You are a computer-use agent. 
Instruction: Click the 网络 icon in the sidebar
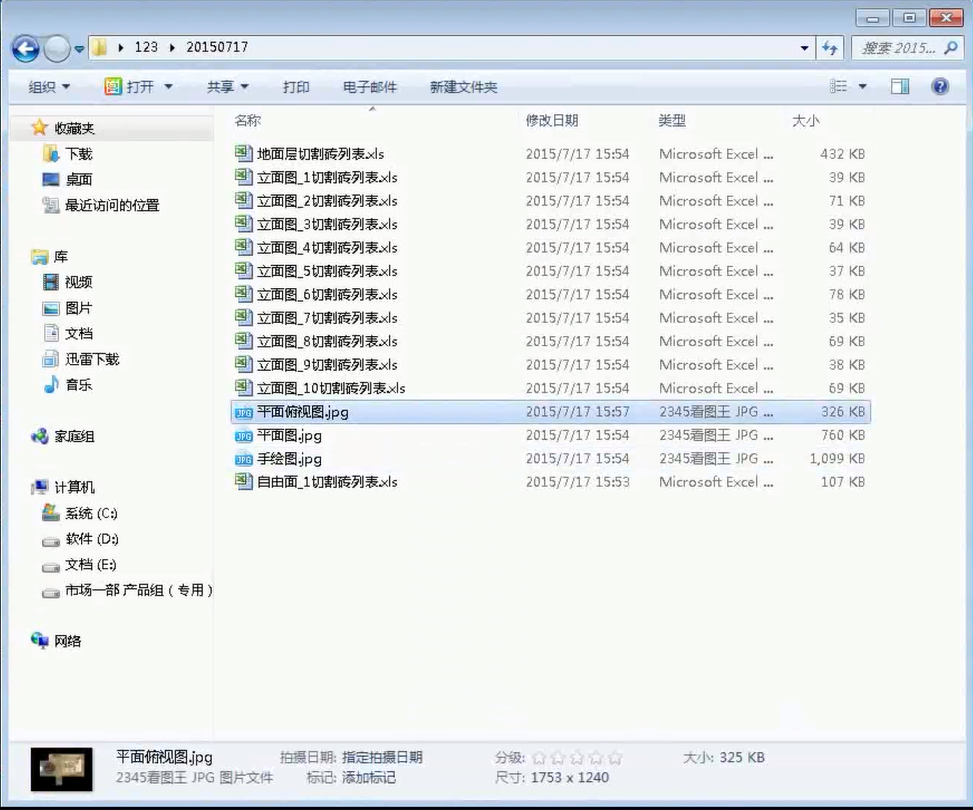point(66,640)
